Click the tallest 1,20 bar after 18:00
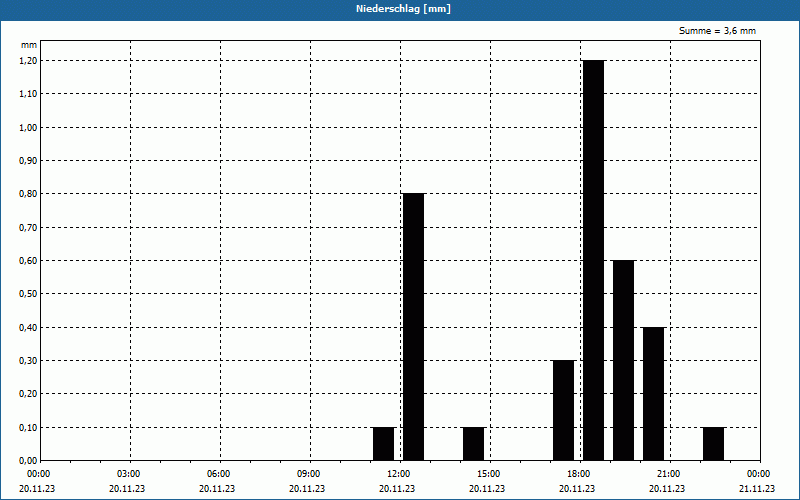Screen dimensions: 800x500 [593, 260]
